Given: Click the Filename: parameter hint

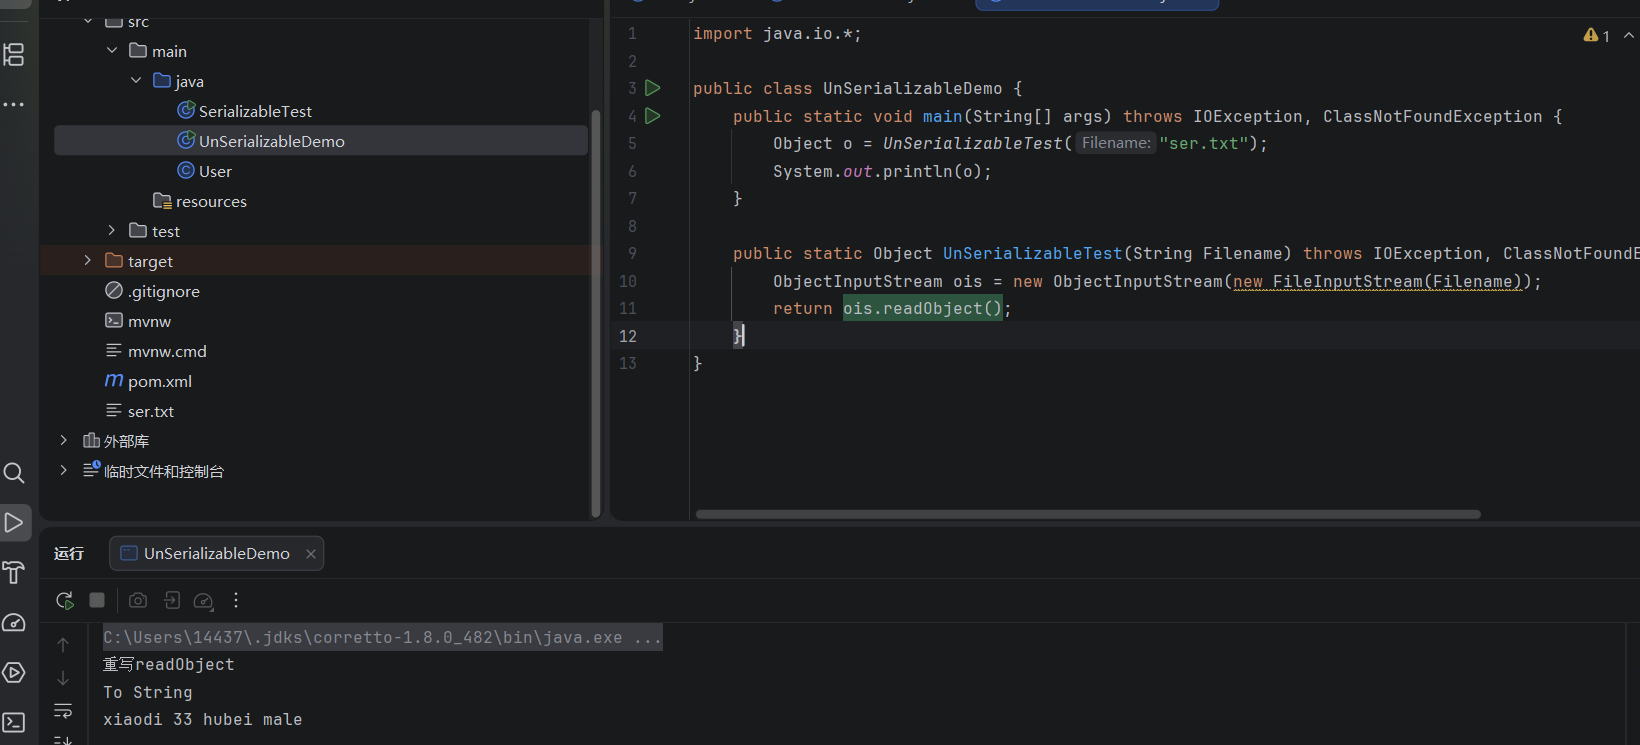Looking at the screenshot, I should 1116,143.
